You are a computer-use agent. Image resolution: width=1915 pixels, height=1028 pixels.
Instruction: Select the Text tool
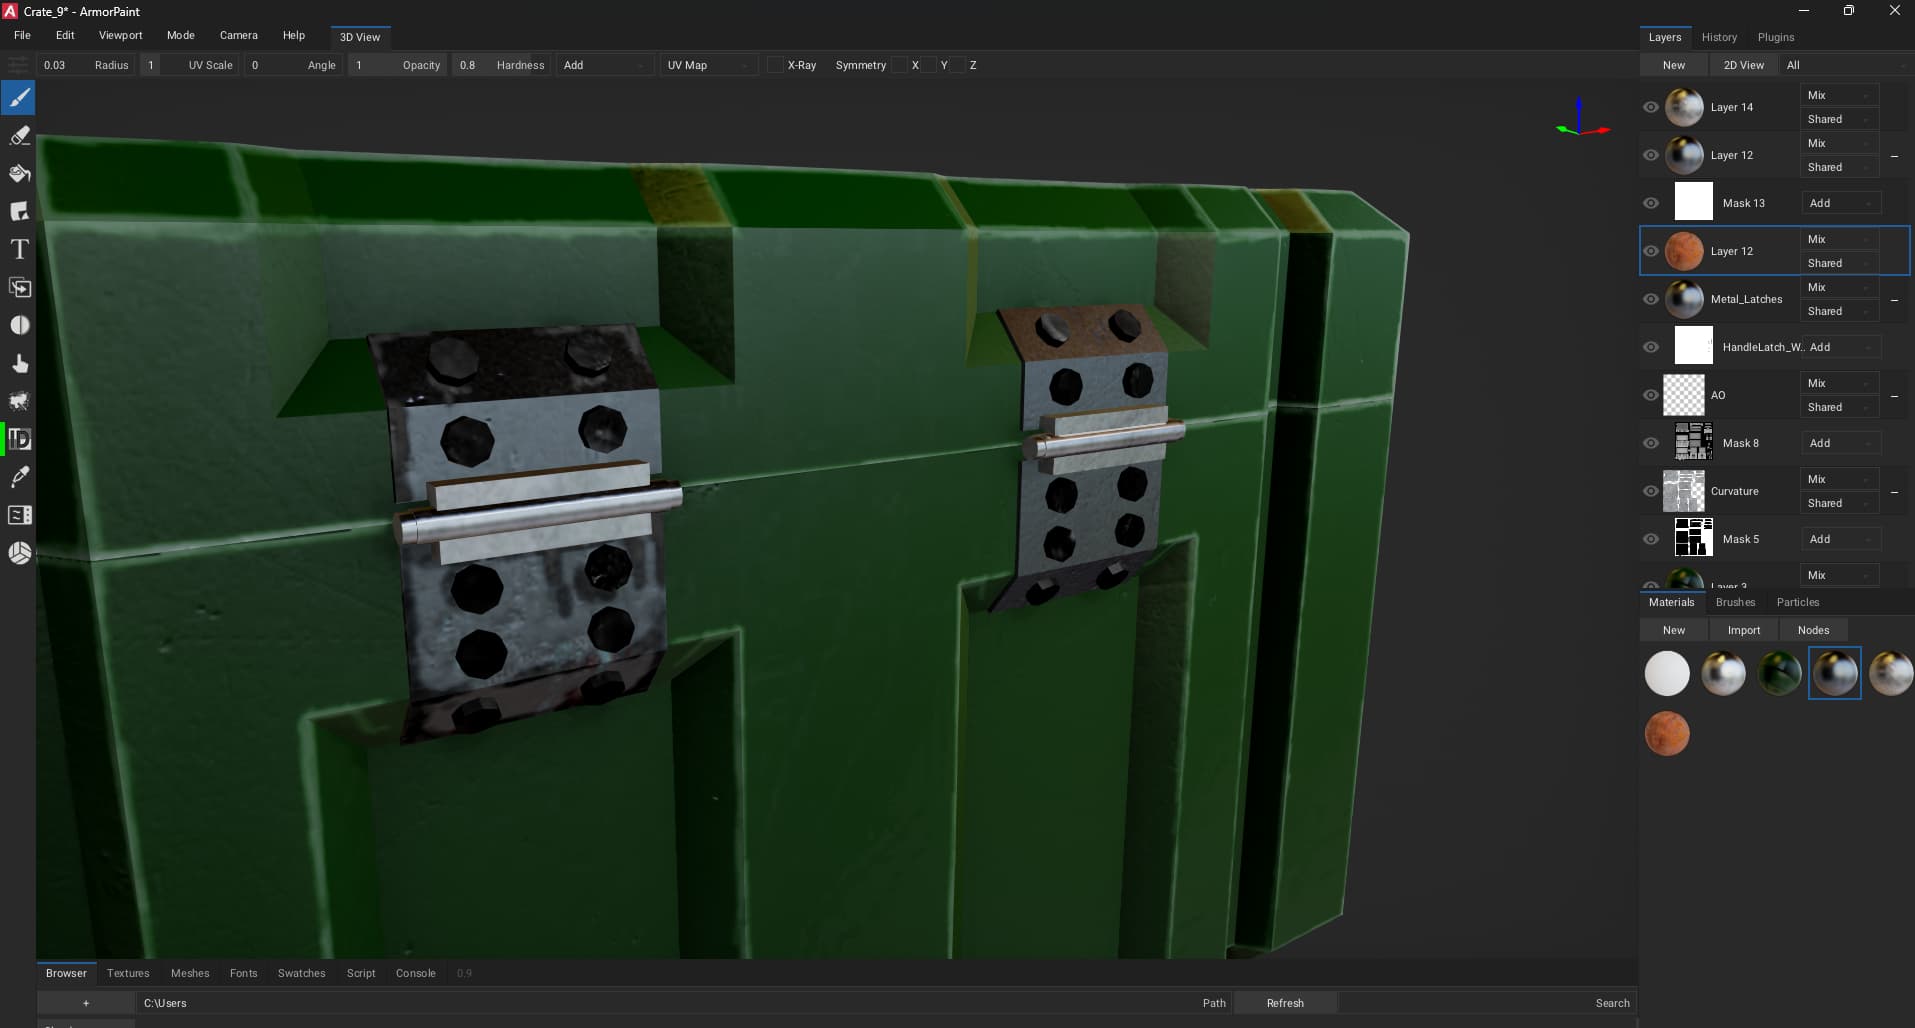pyautogui.click(x=19, y=249)
